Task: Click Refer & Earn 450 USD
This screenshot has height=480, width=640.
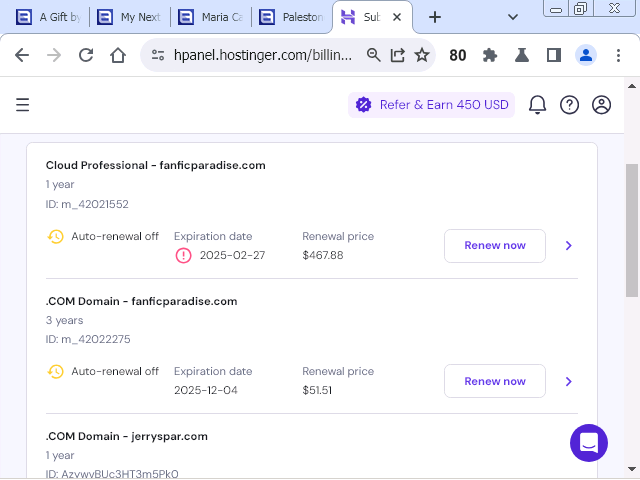Action: tap(431, 105)
